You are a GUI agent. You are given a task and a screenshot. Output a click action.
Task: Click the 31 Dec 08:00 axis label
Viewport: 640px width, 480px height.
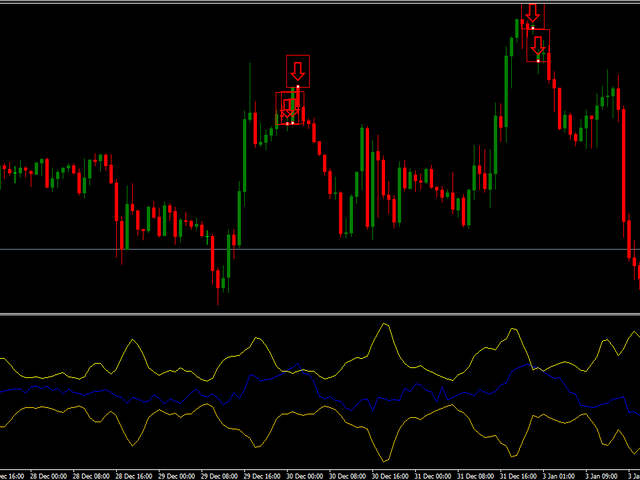click(477, 476)
